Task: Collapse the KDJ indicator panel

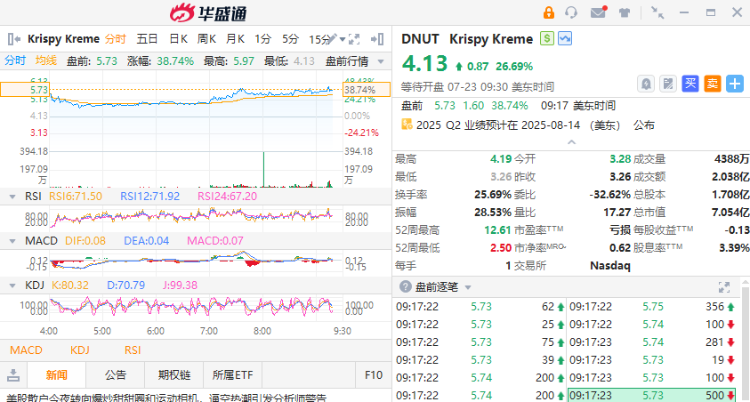Action: [x=13, y=286]
